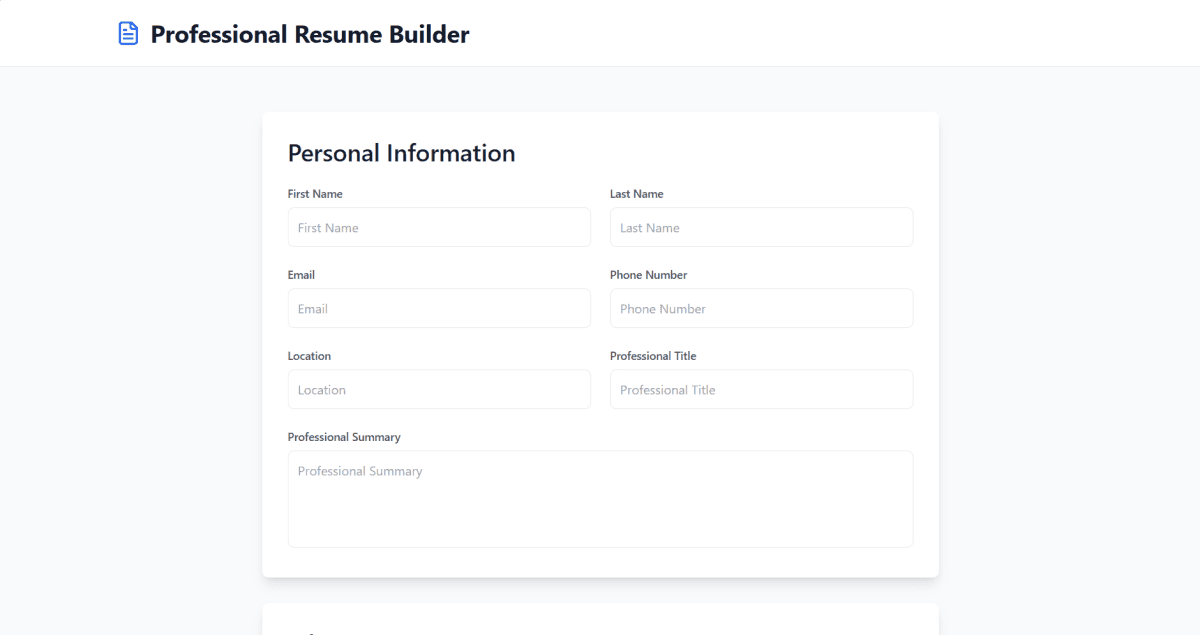The width and height of the screenshot is (1200, 635).
Task: Select the Professional Summary label
Action: tap(344, 437)
